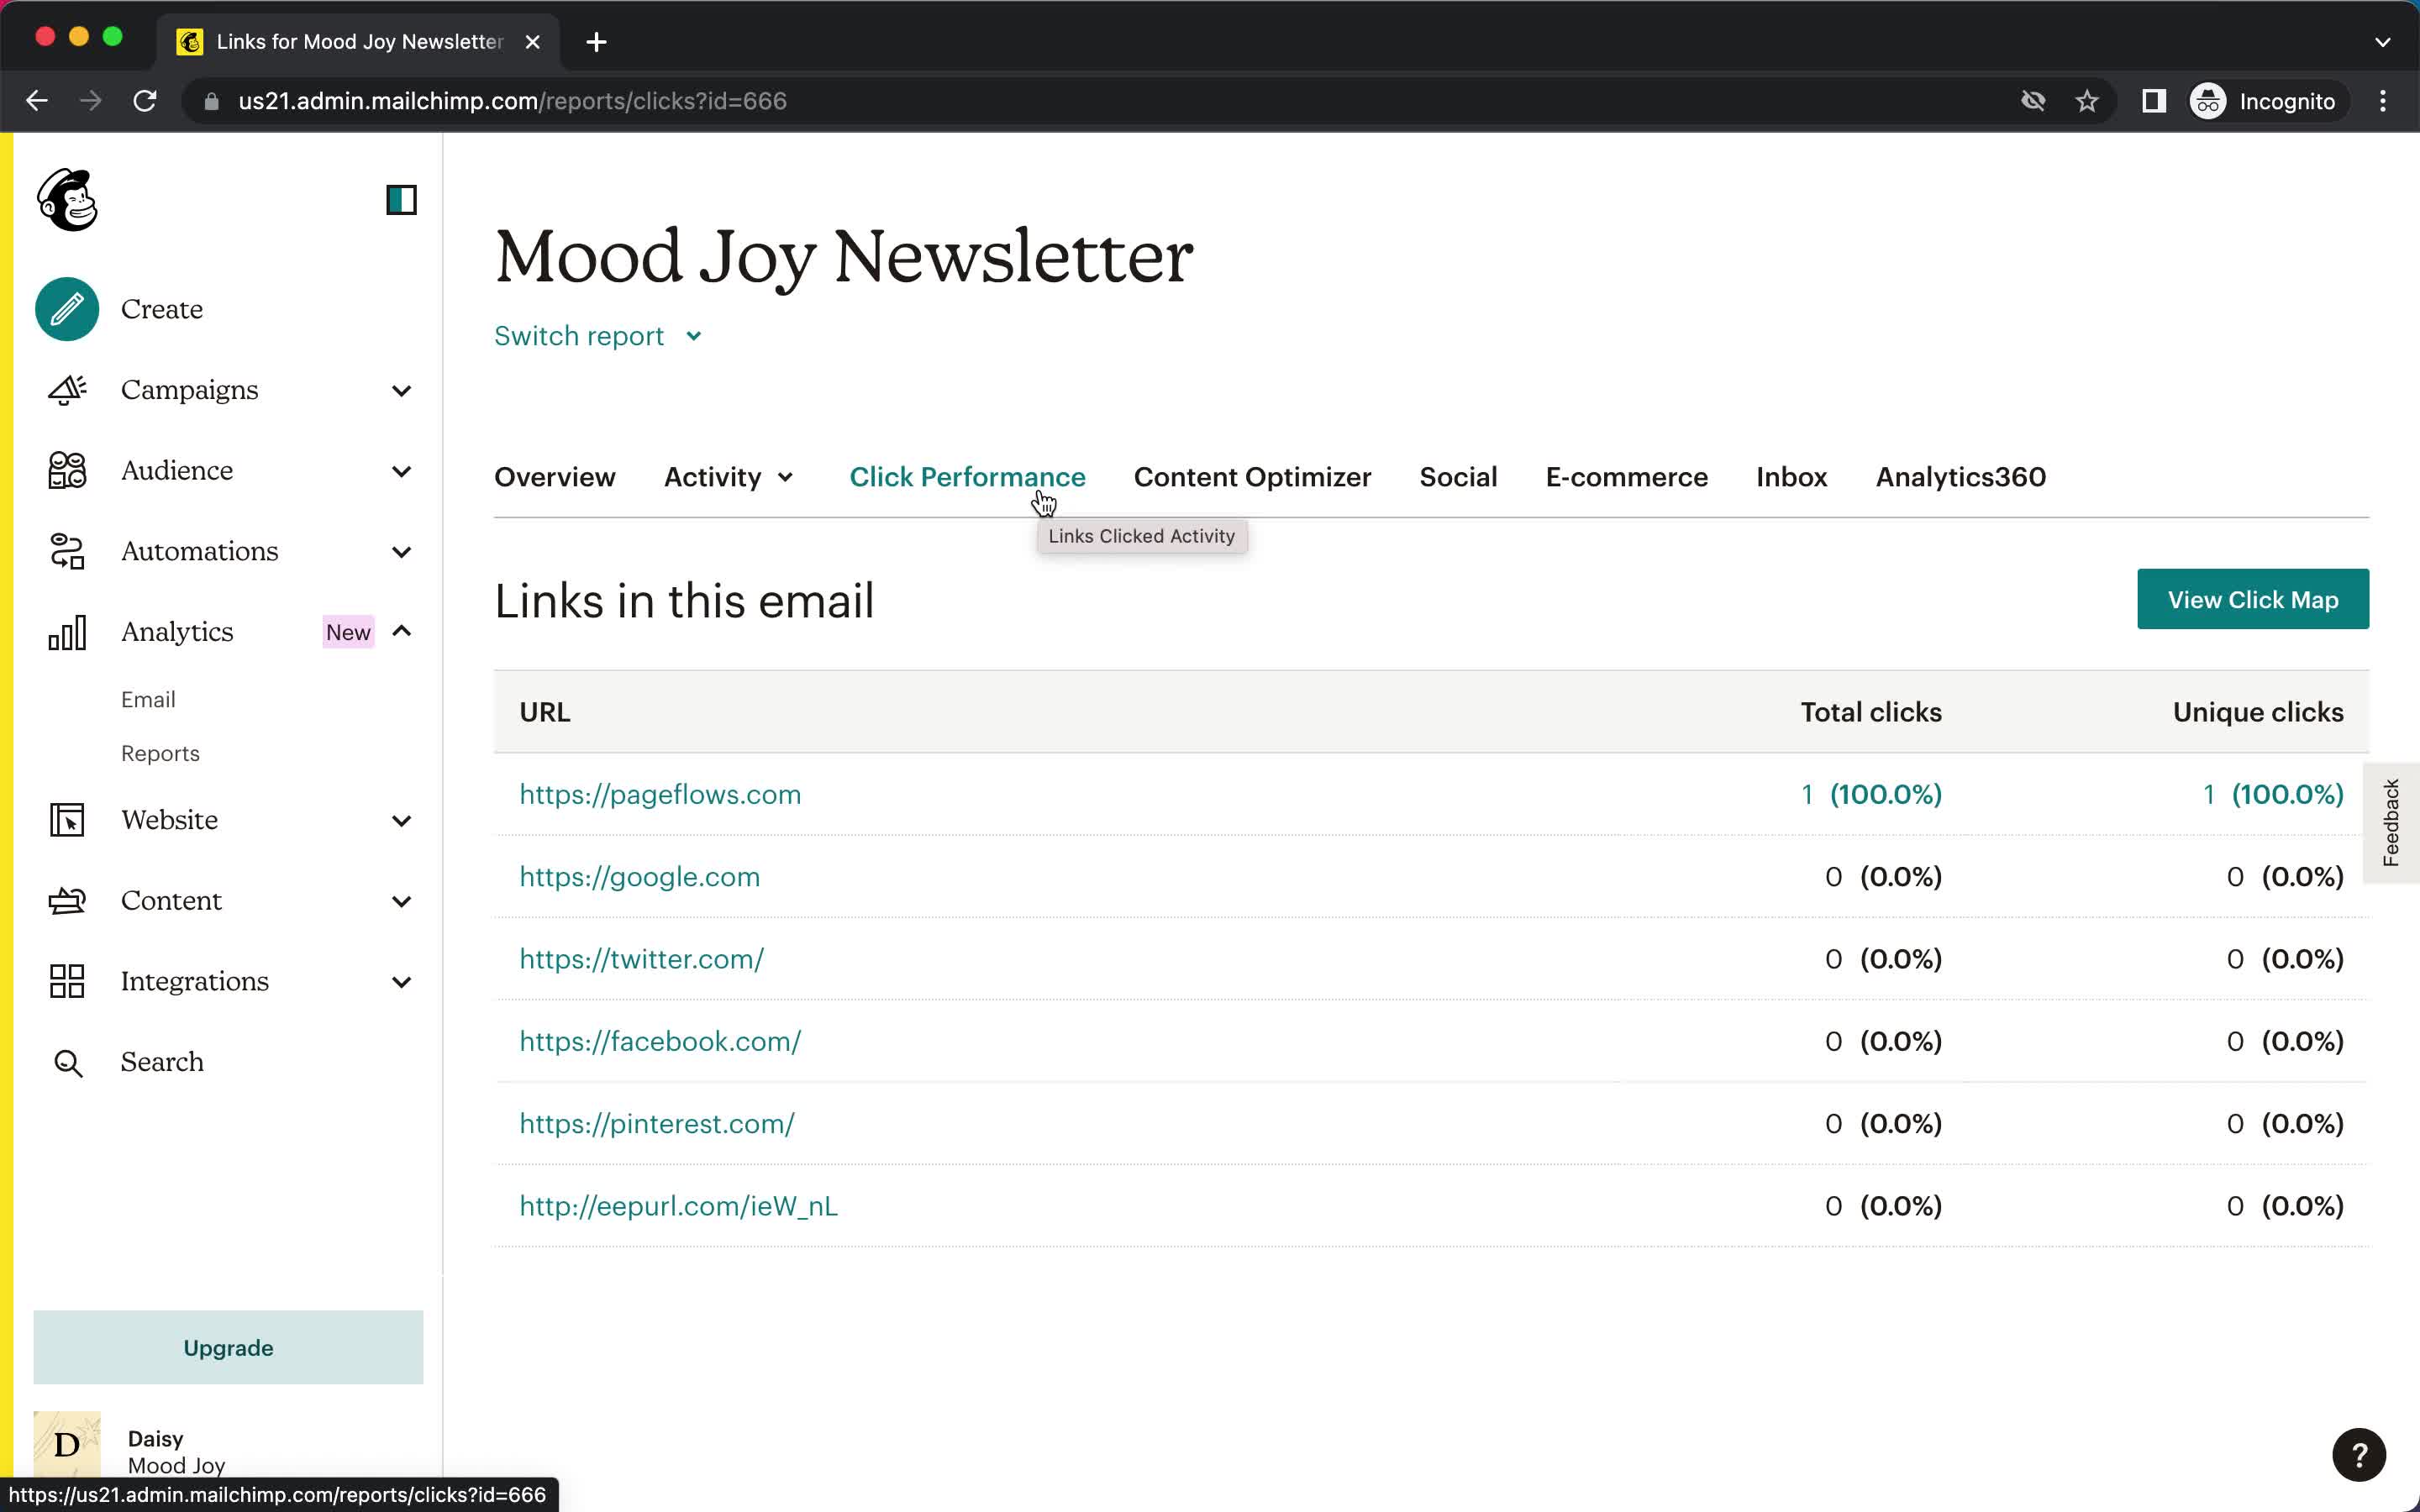Switch to the Content Optimizer tab
The height and width of the screenshot is (1512, 2420).
pos(1253,475)
